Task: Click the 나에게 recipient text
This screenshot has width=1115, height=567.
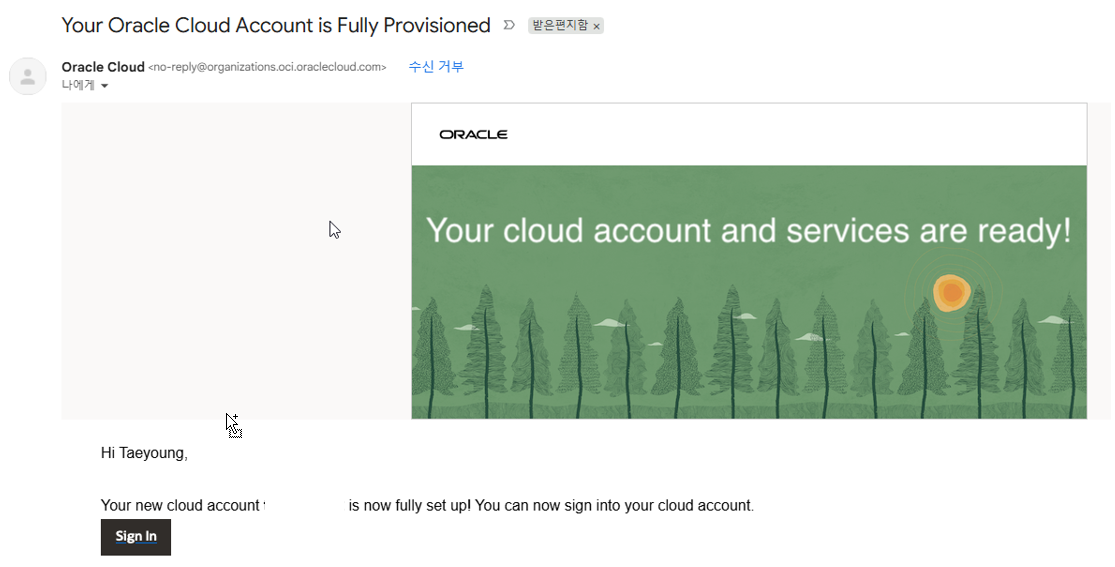Action: point(78,85)
